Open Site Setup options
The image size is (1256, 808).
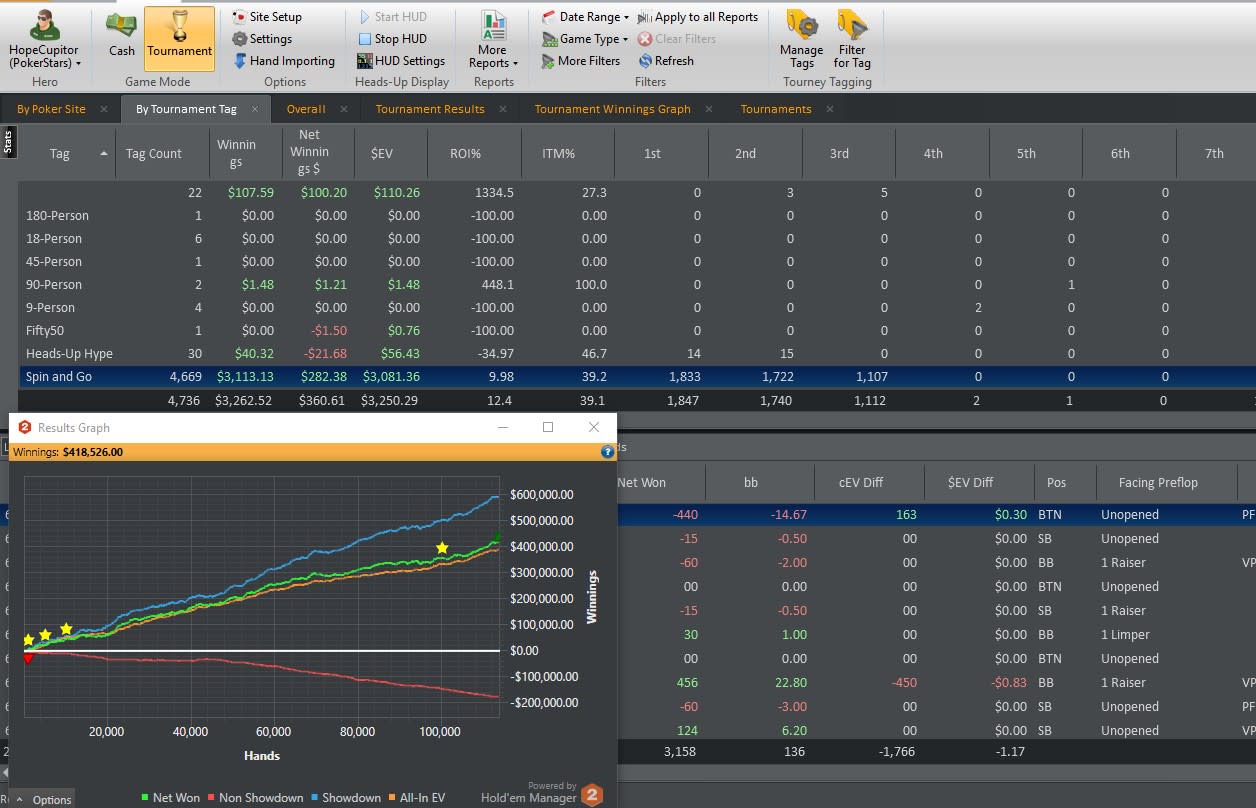click(x=267, y=17)
